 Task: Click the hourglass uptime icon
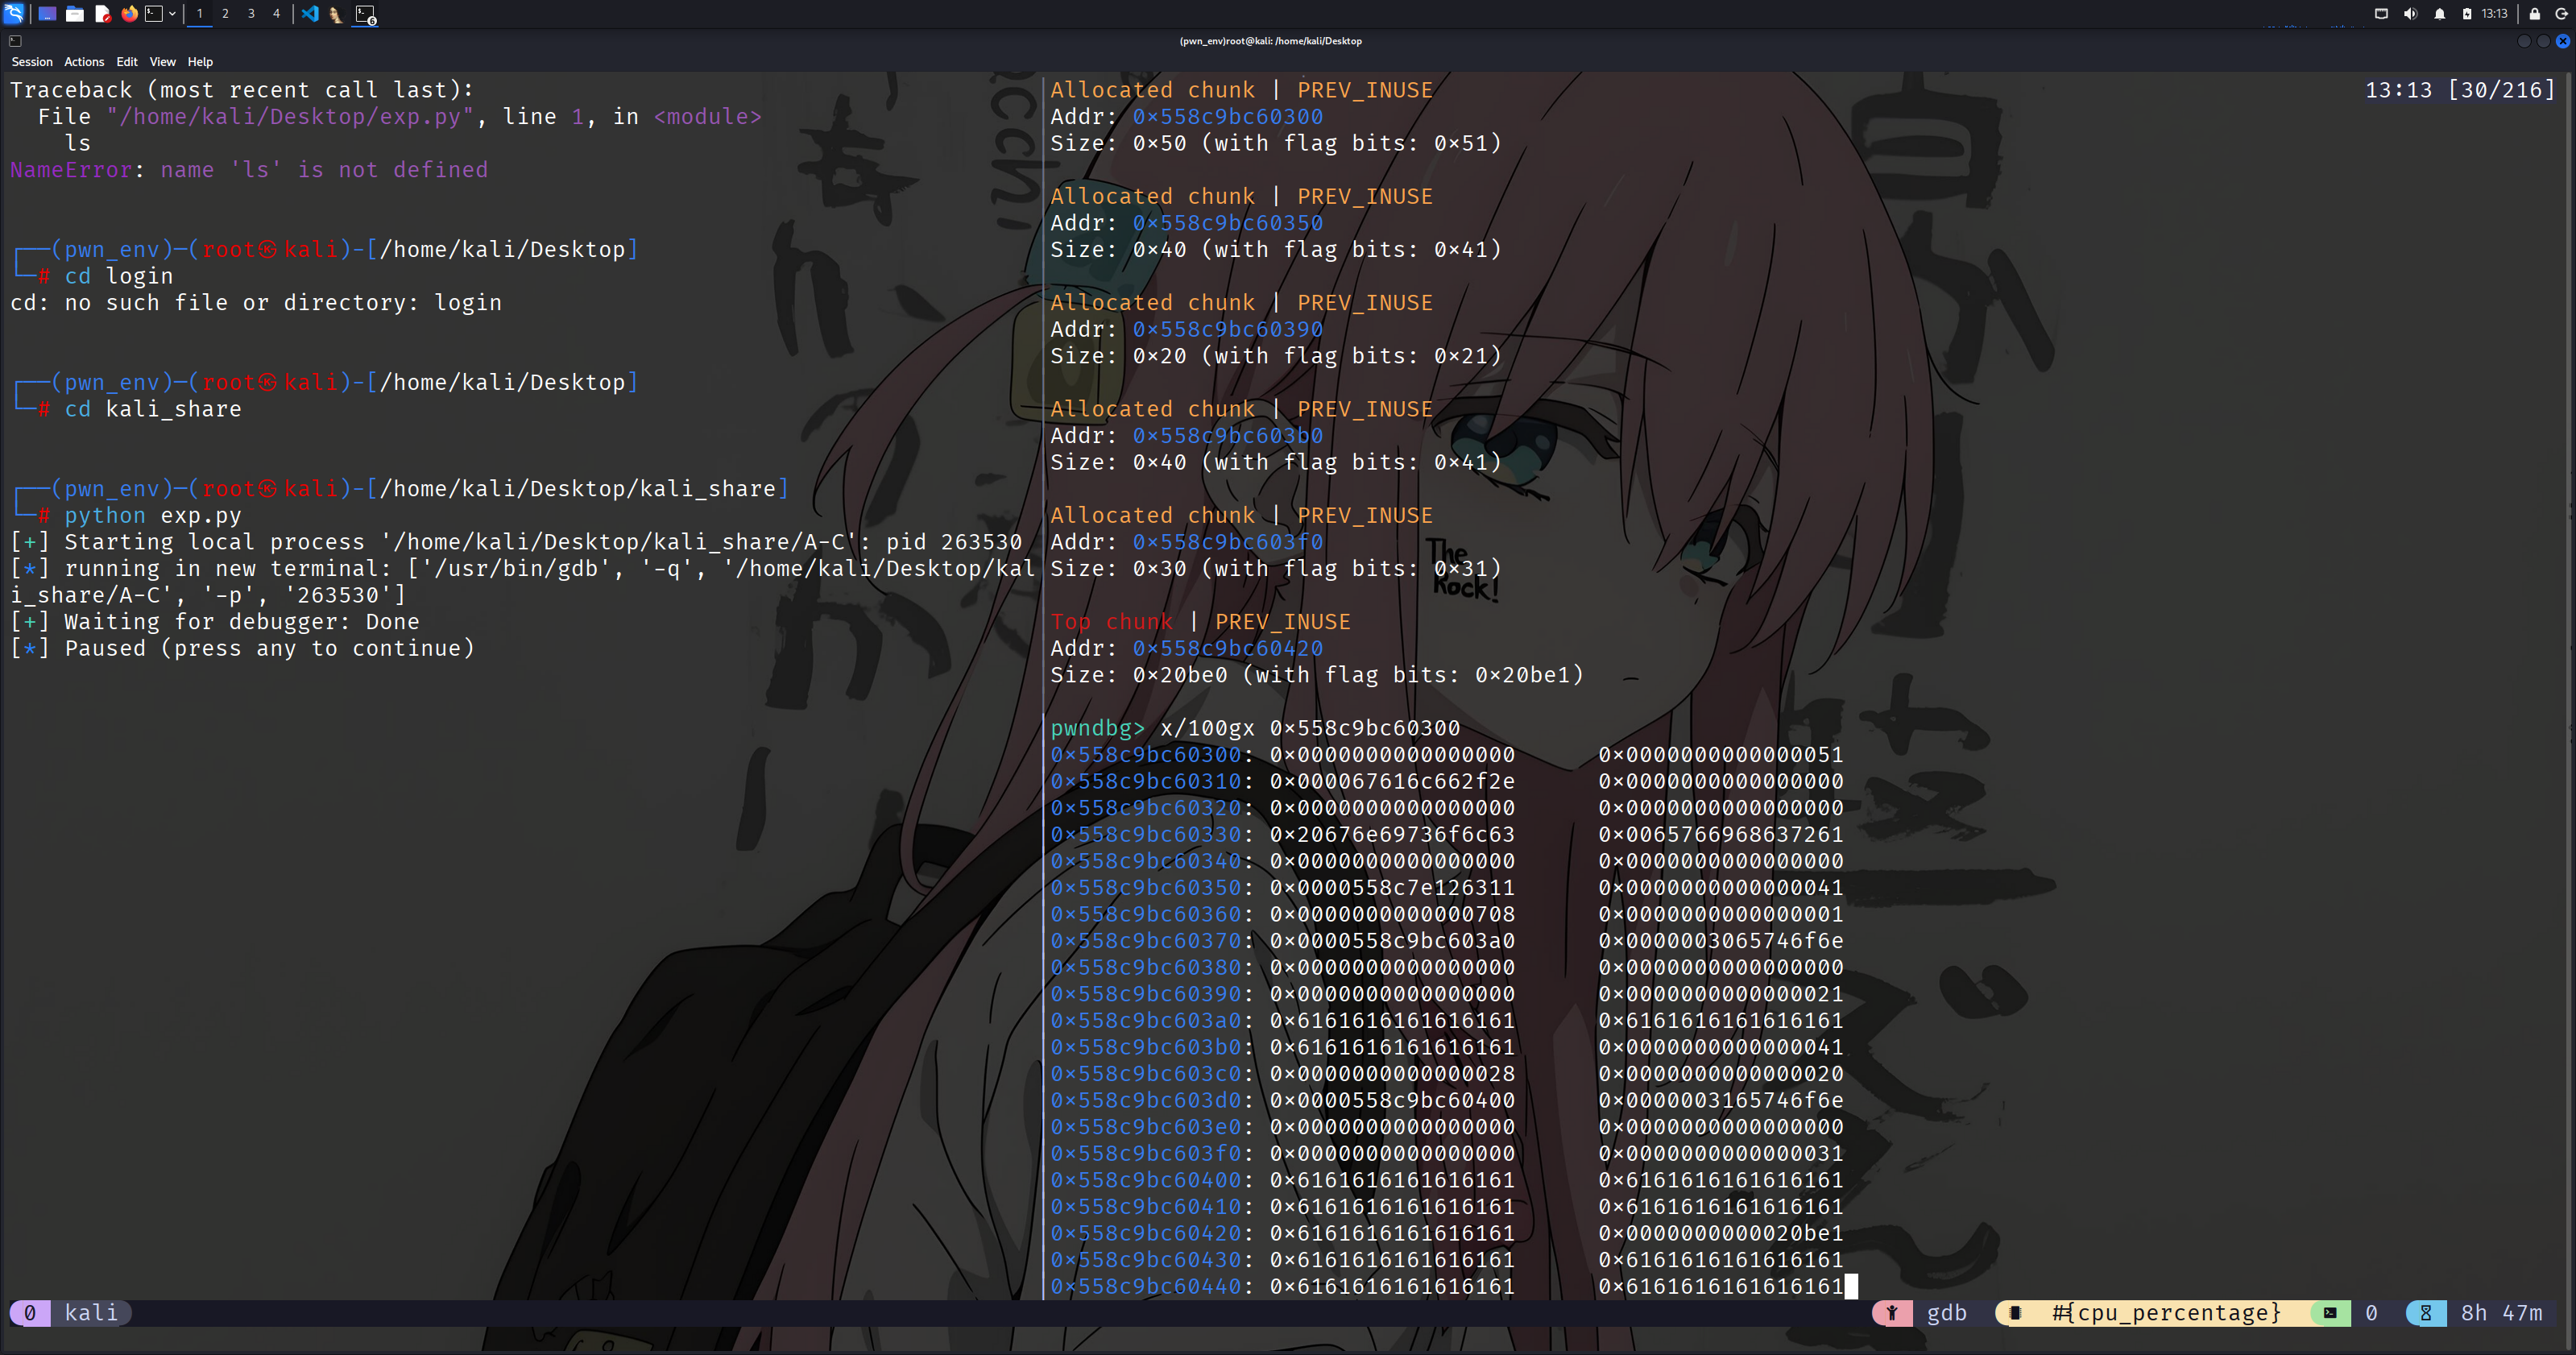[2425, 1313]
